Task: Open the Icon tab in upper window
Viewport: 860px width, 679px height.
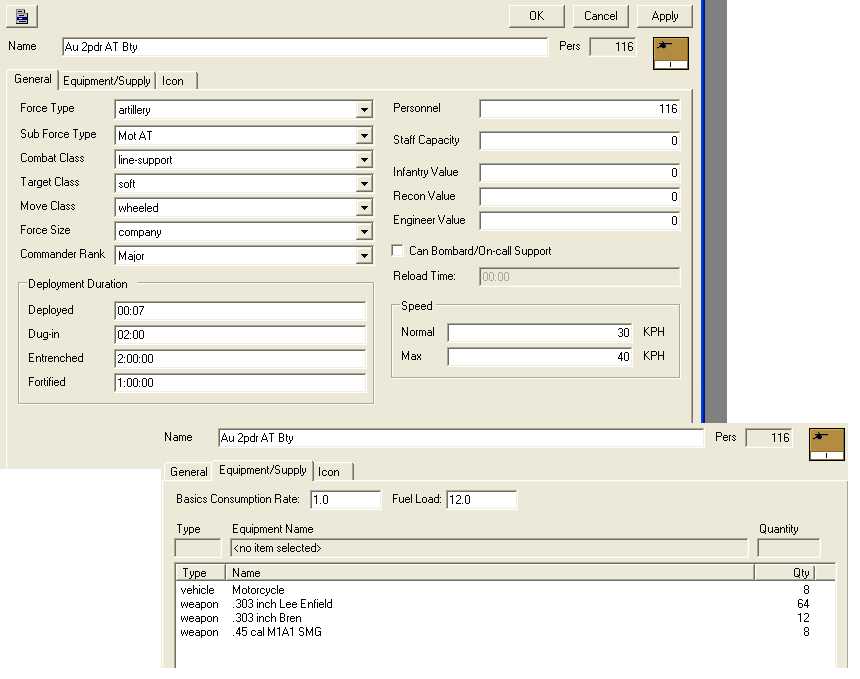Action: (x=174, y=81)
